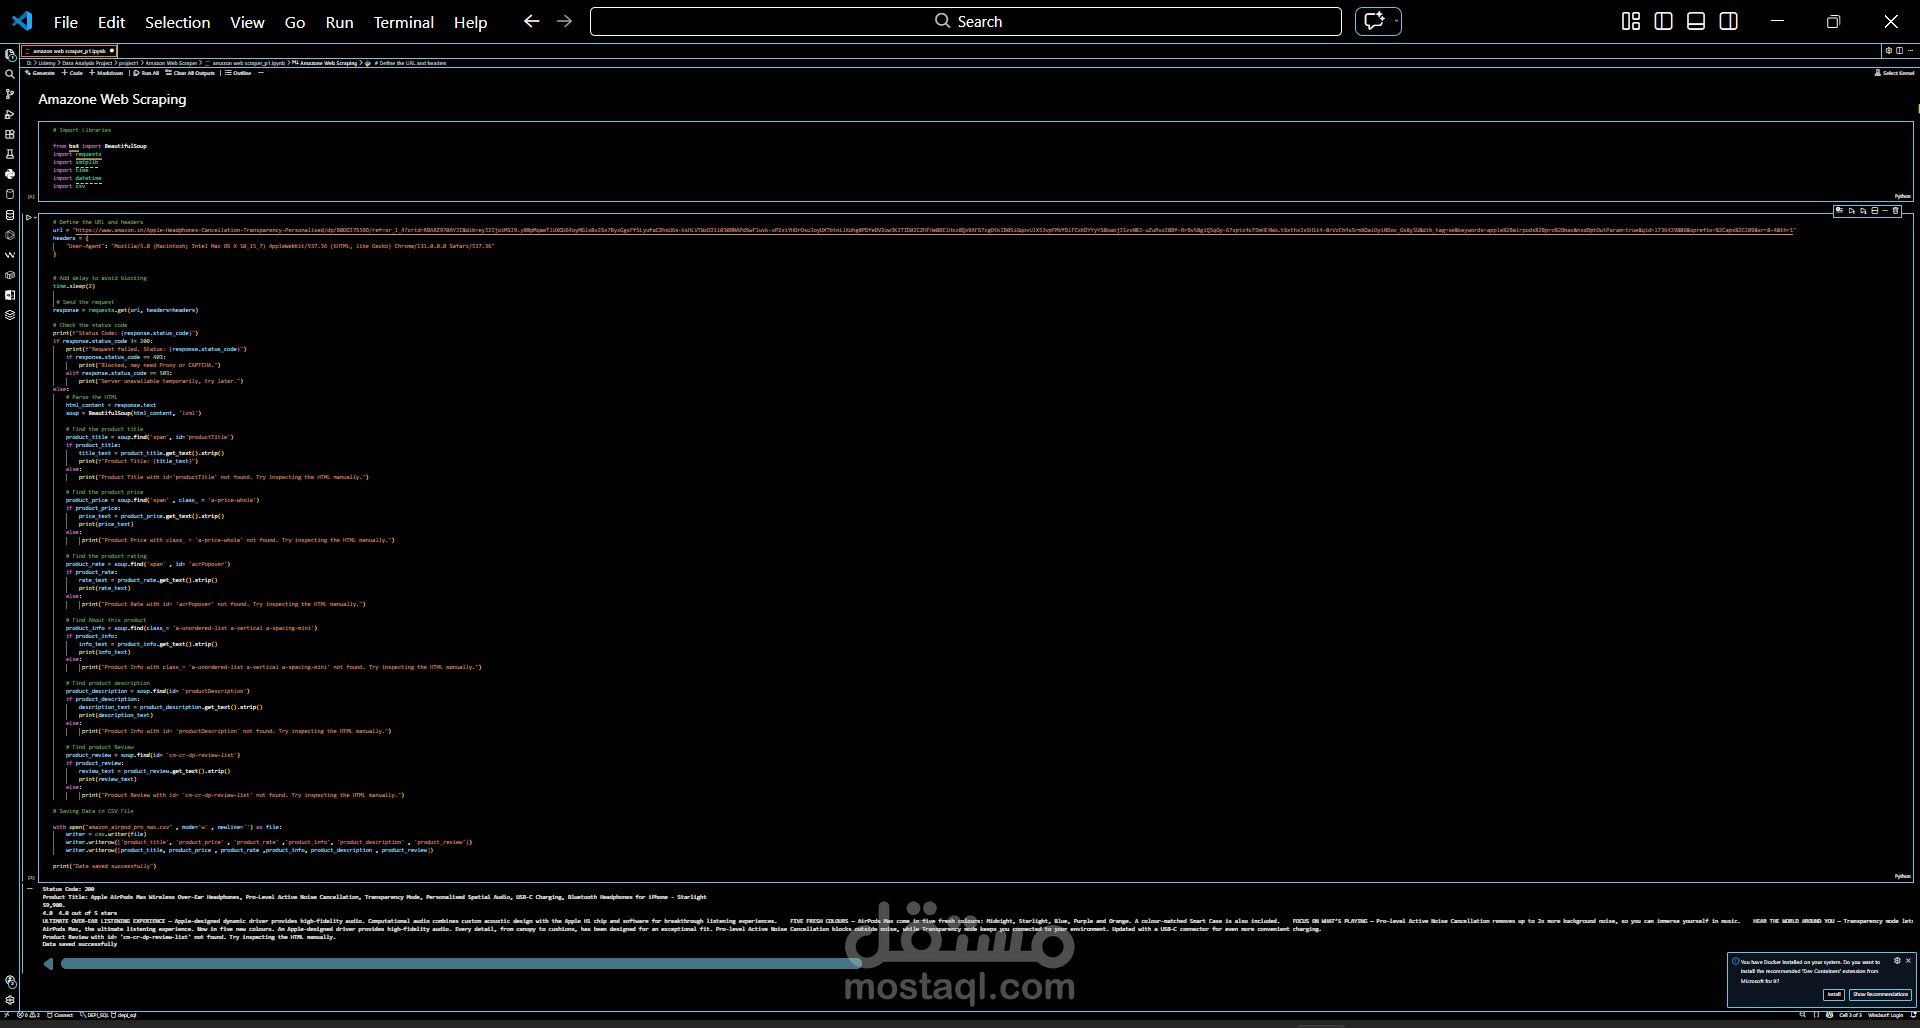Split the notebook editor to the right
The width and height of the screenshot is (1920, 1028).
[x=1899, y=50]
